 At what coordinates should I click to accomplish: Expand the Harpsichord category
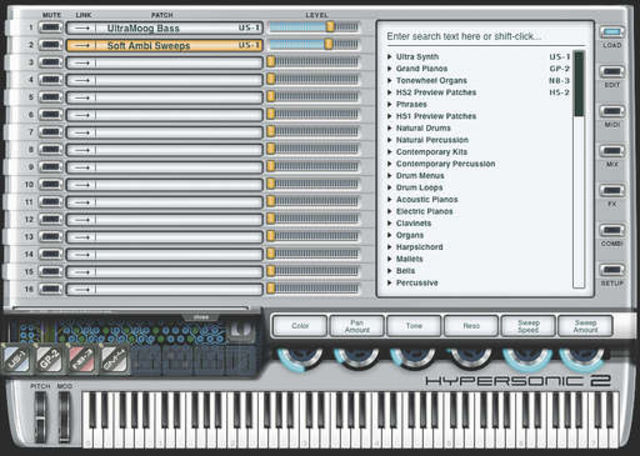tap(390, 247)
